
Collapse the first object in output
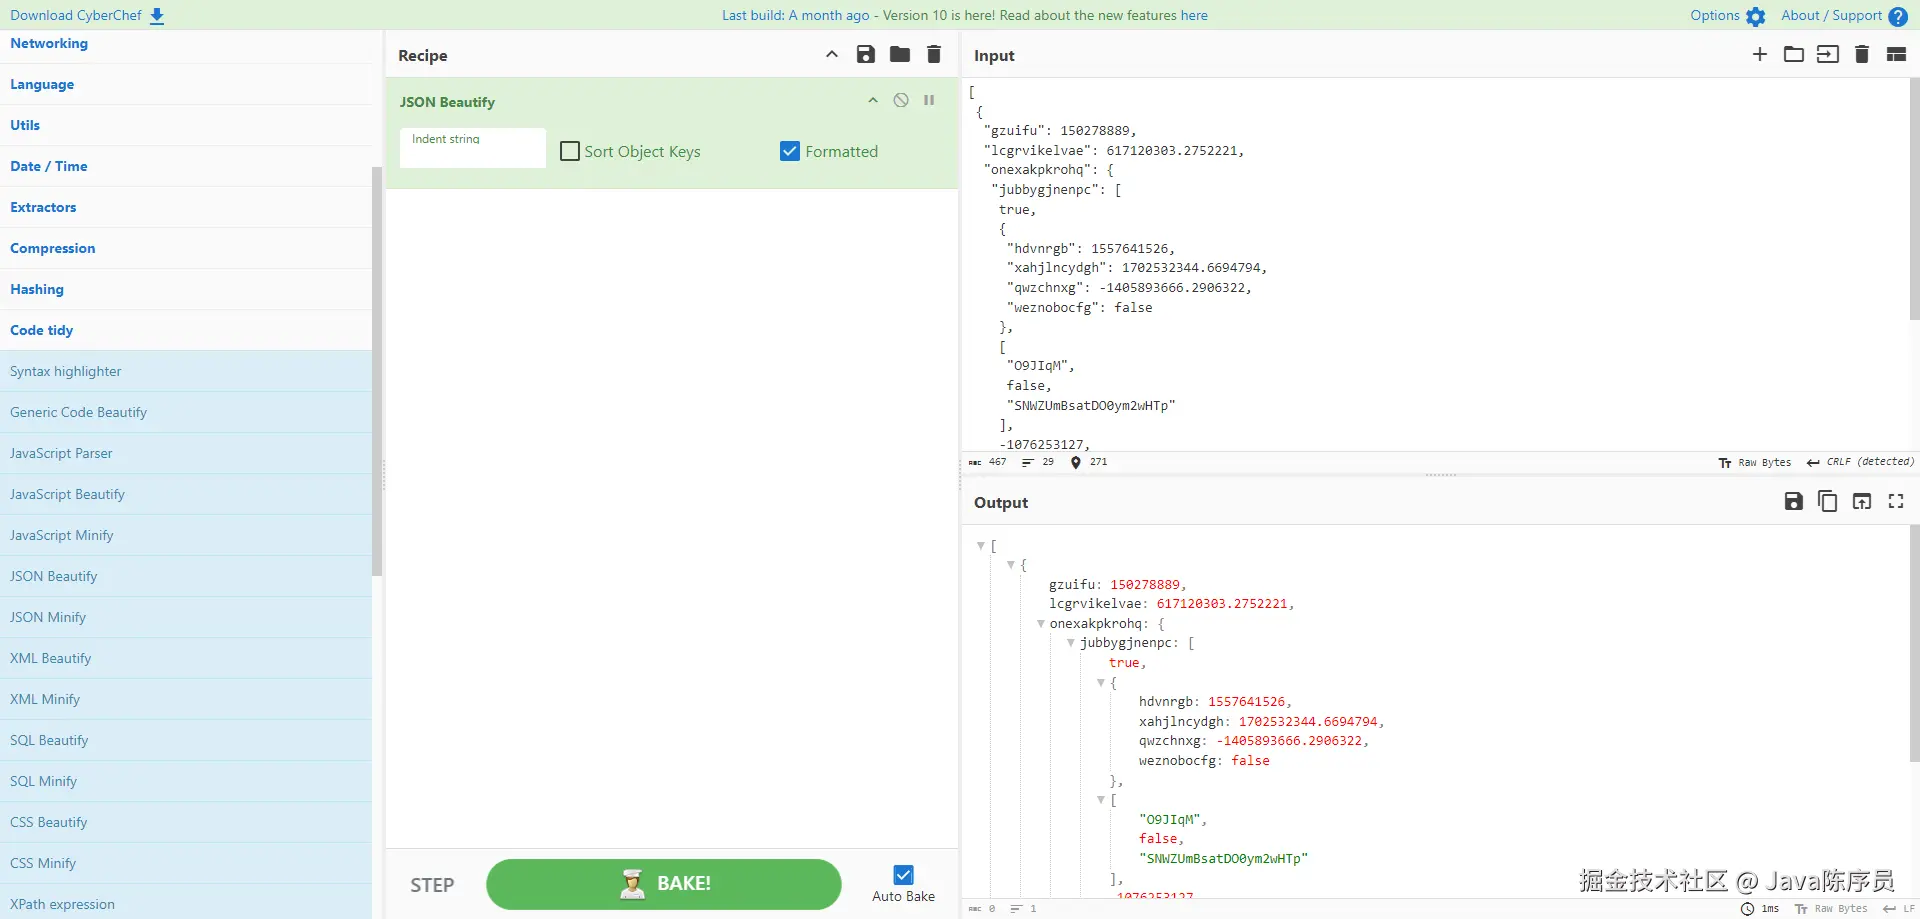tap(1010, 565)
